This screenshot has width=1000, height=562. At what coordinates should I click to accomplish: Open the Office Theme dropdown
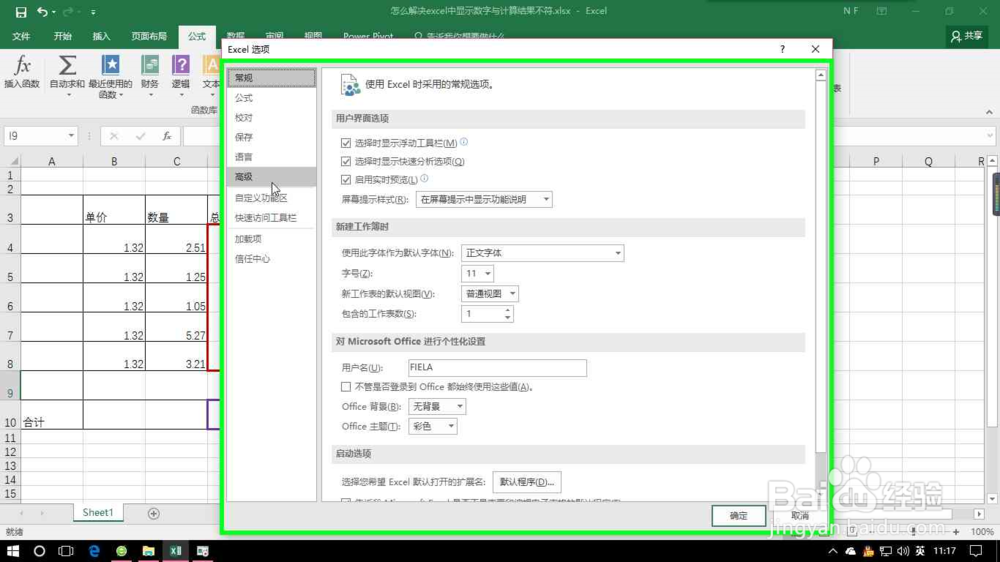point(432,426)
